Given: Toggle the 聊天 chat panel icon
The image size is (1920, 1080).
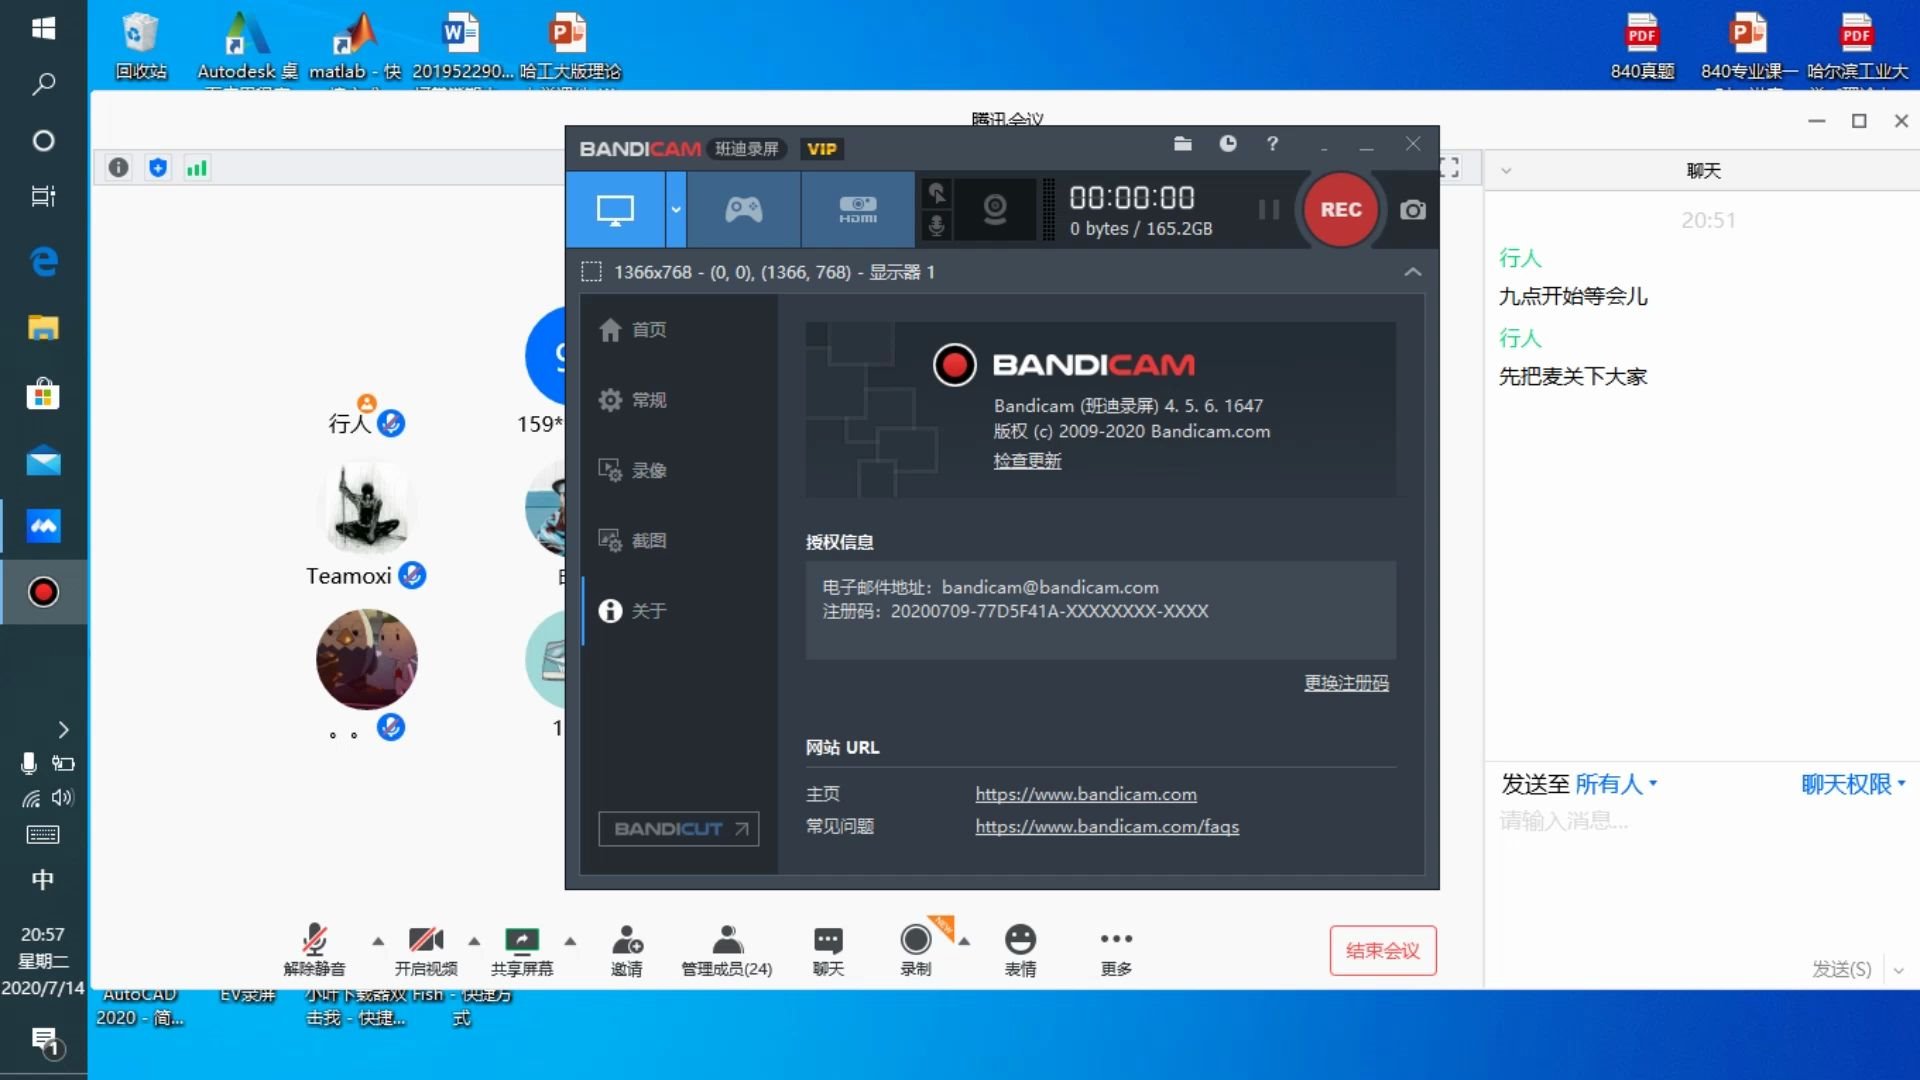Looking at the screenshot, I should click(828, 949).
